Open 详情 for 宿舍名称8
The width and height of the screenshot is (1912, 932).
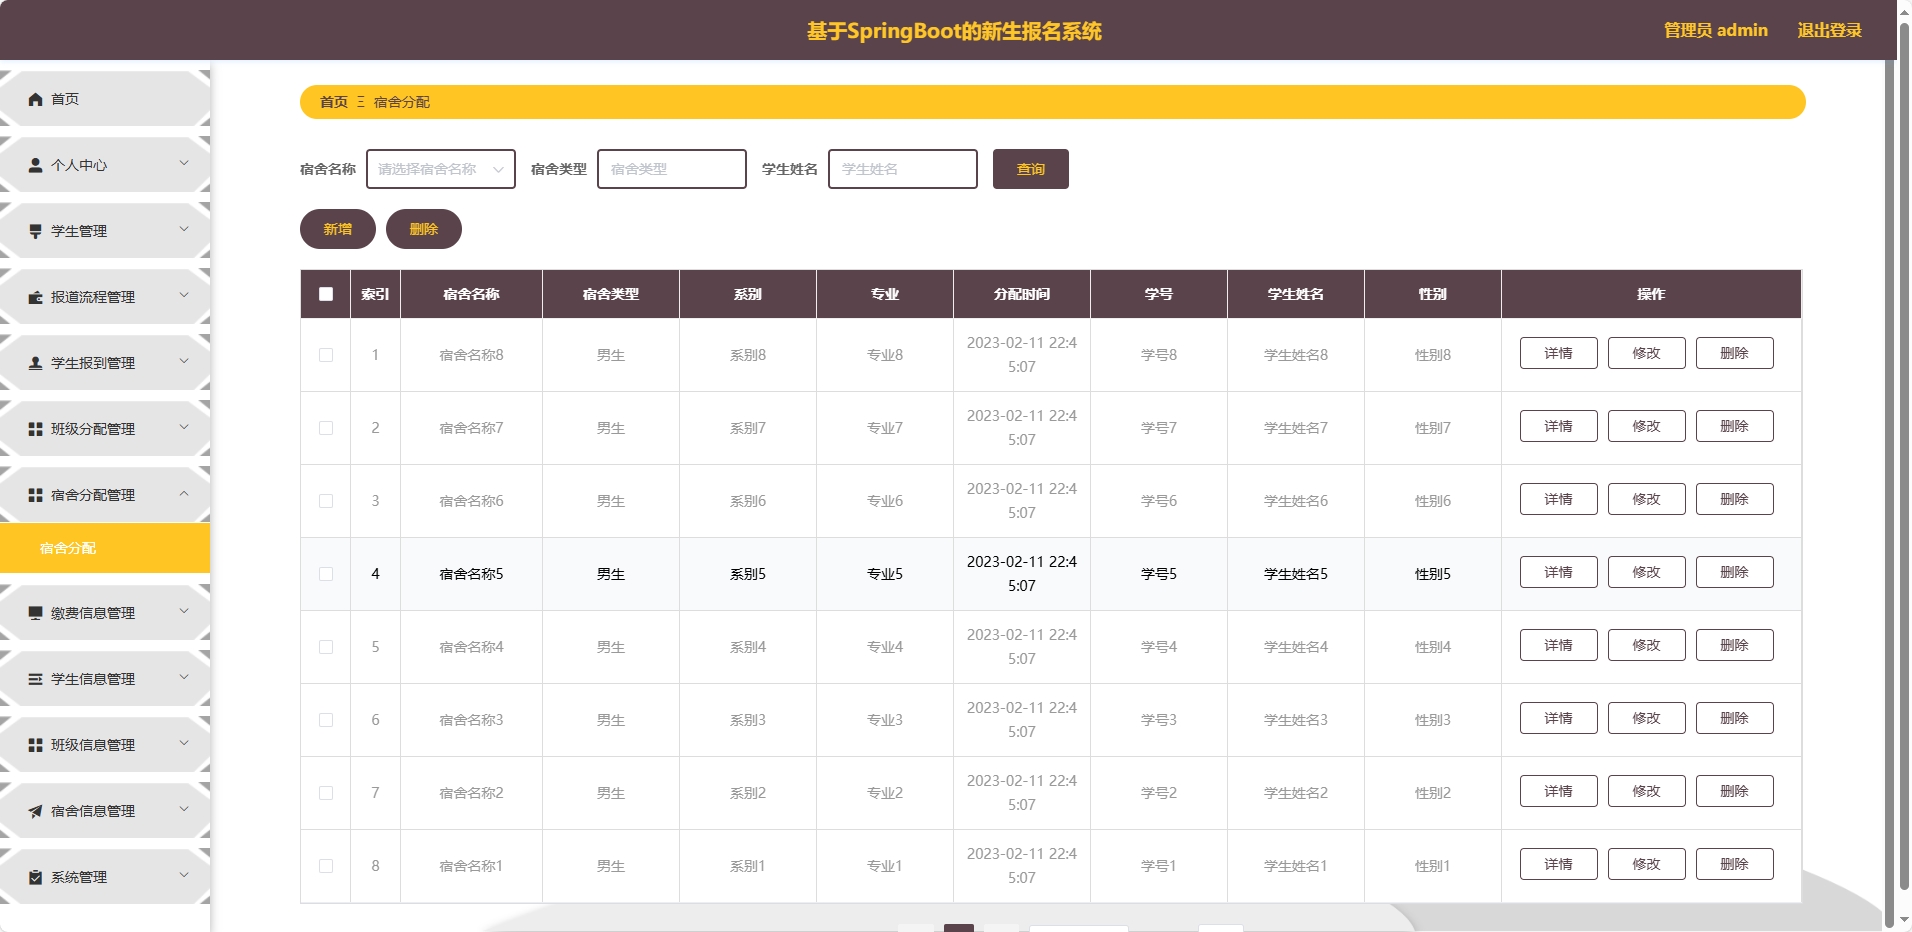[1558, 353]
